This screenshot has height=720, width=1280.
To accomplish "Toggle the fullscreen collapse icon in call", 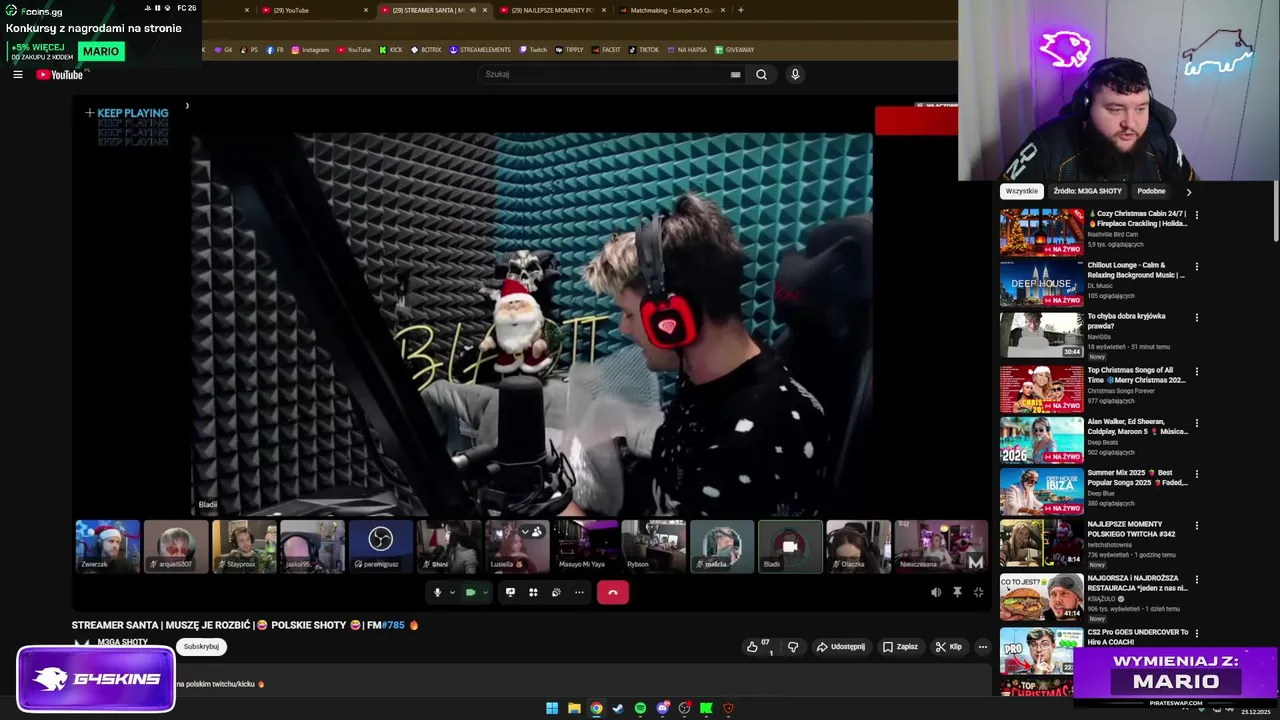I will 978,592.
